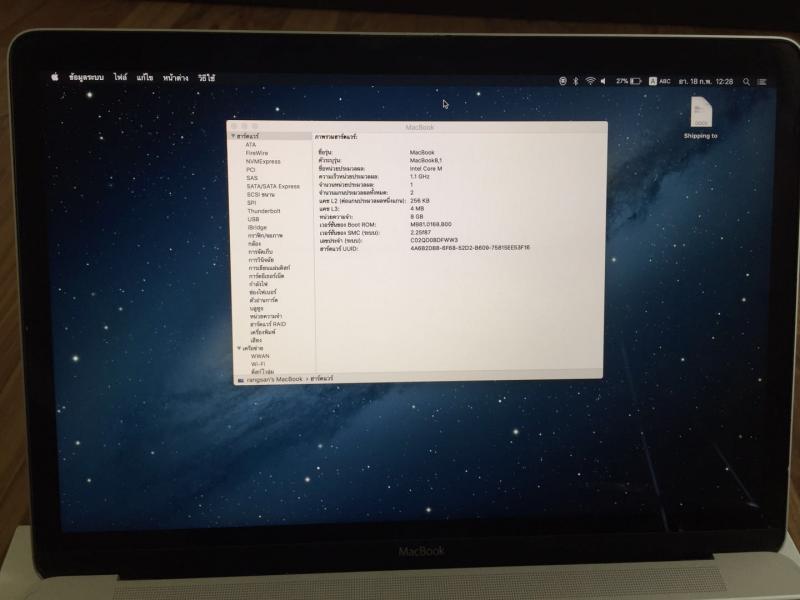Viewport: 800px width, 600px height.
Task: Click the hardware UUID value
Action: pyautogui.click(x=470, y=247)
